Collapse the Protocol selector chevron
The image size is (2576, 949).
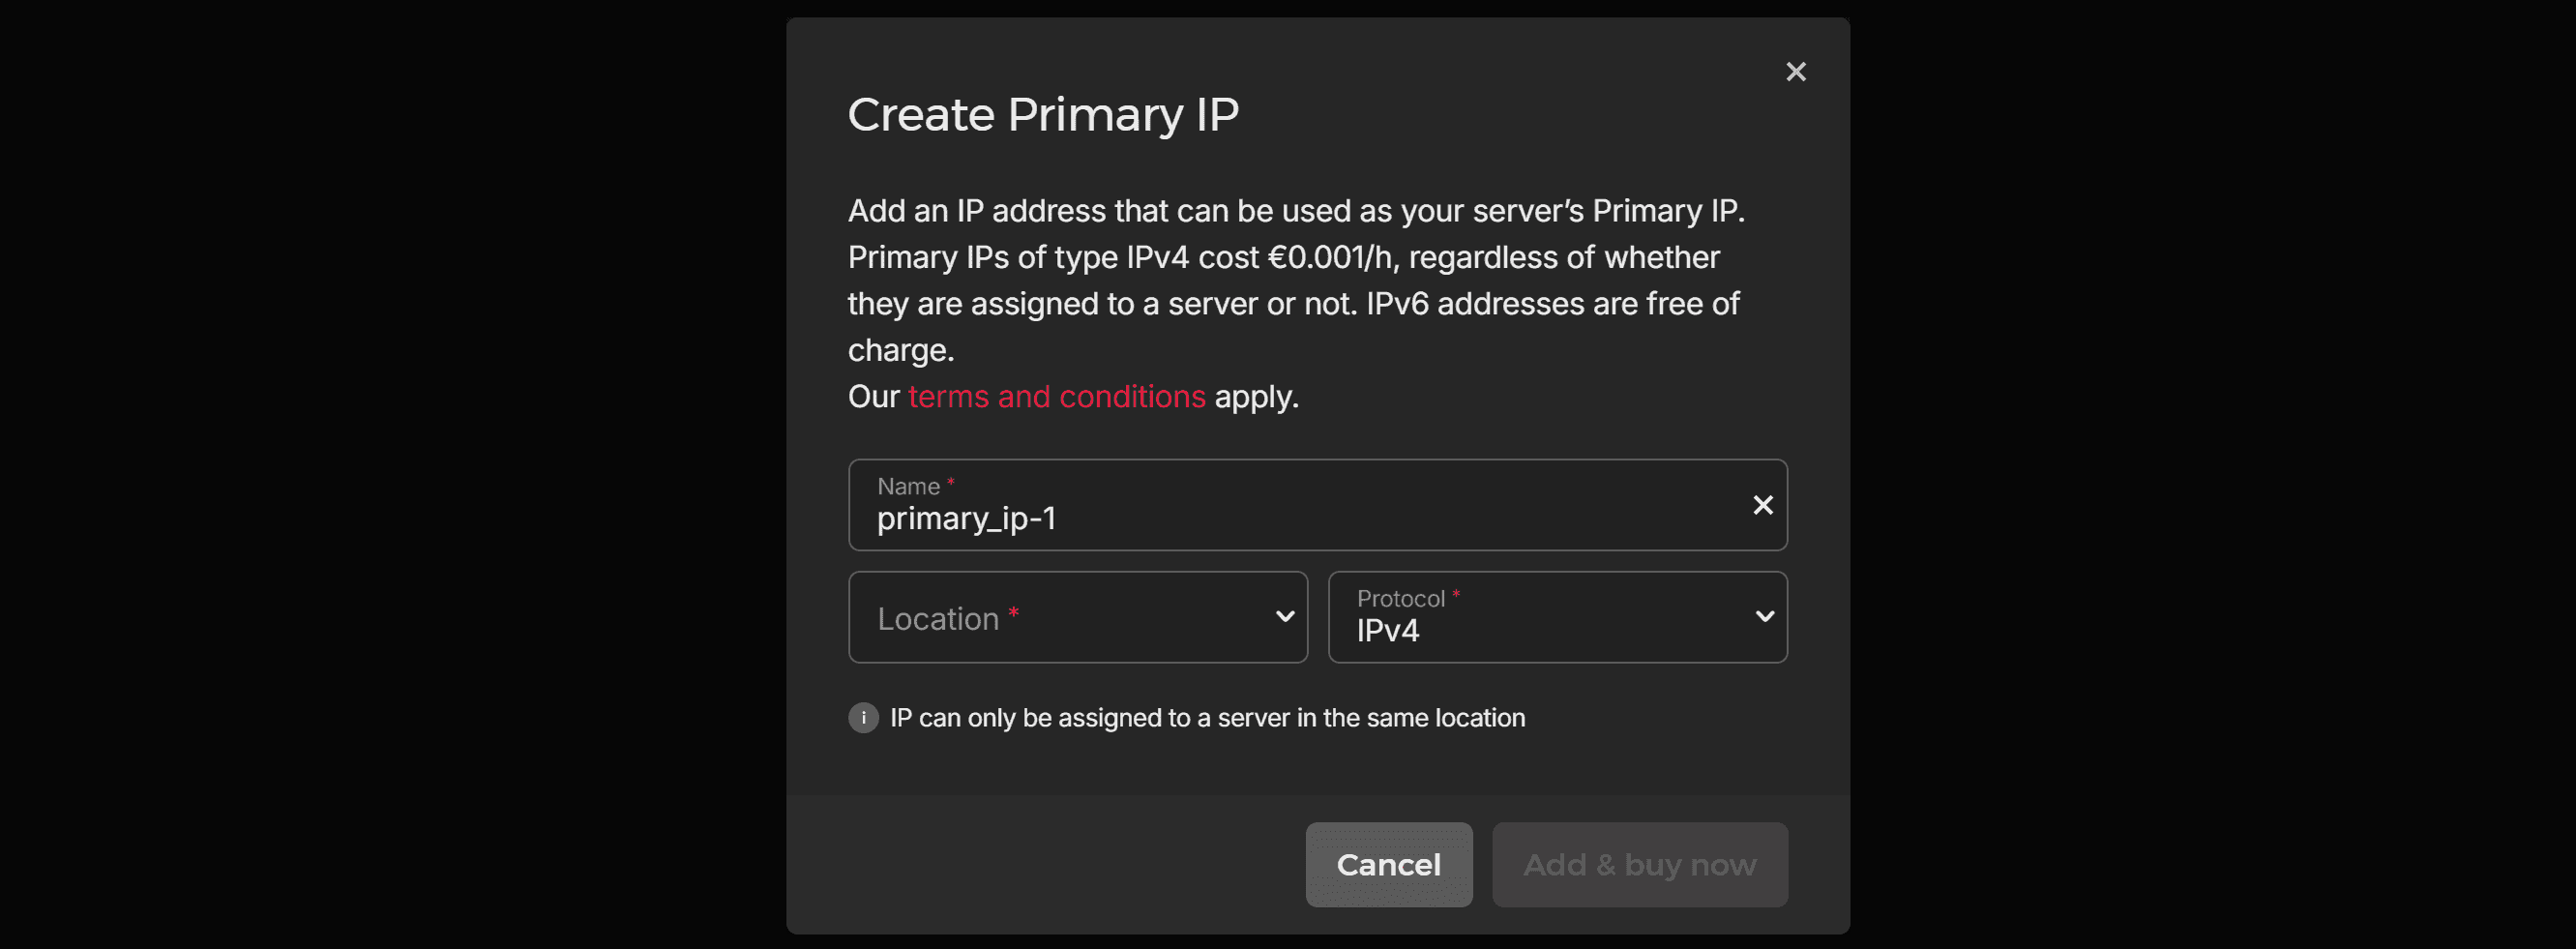pyautogui.click(x=1766, y=617)
